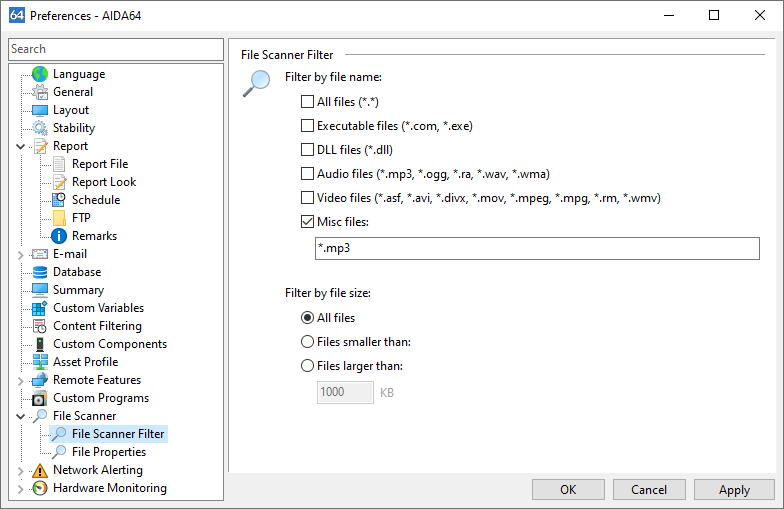Click the Cancel button
Viewport: 784px width, 509px height.
(x=649, y=490)
